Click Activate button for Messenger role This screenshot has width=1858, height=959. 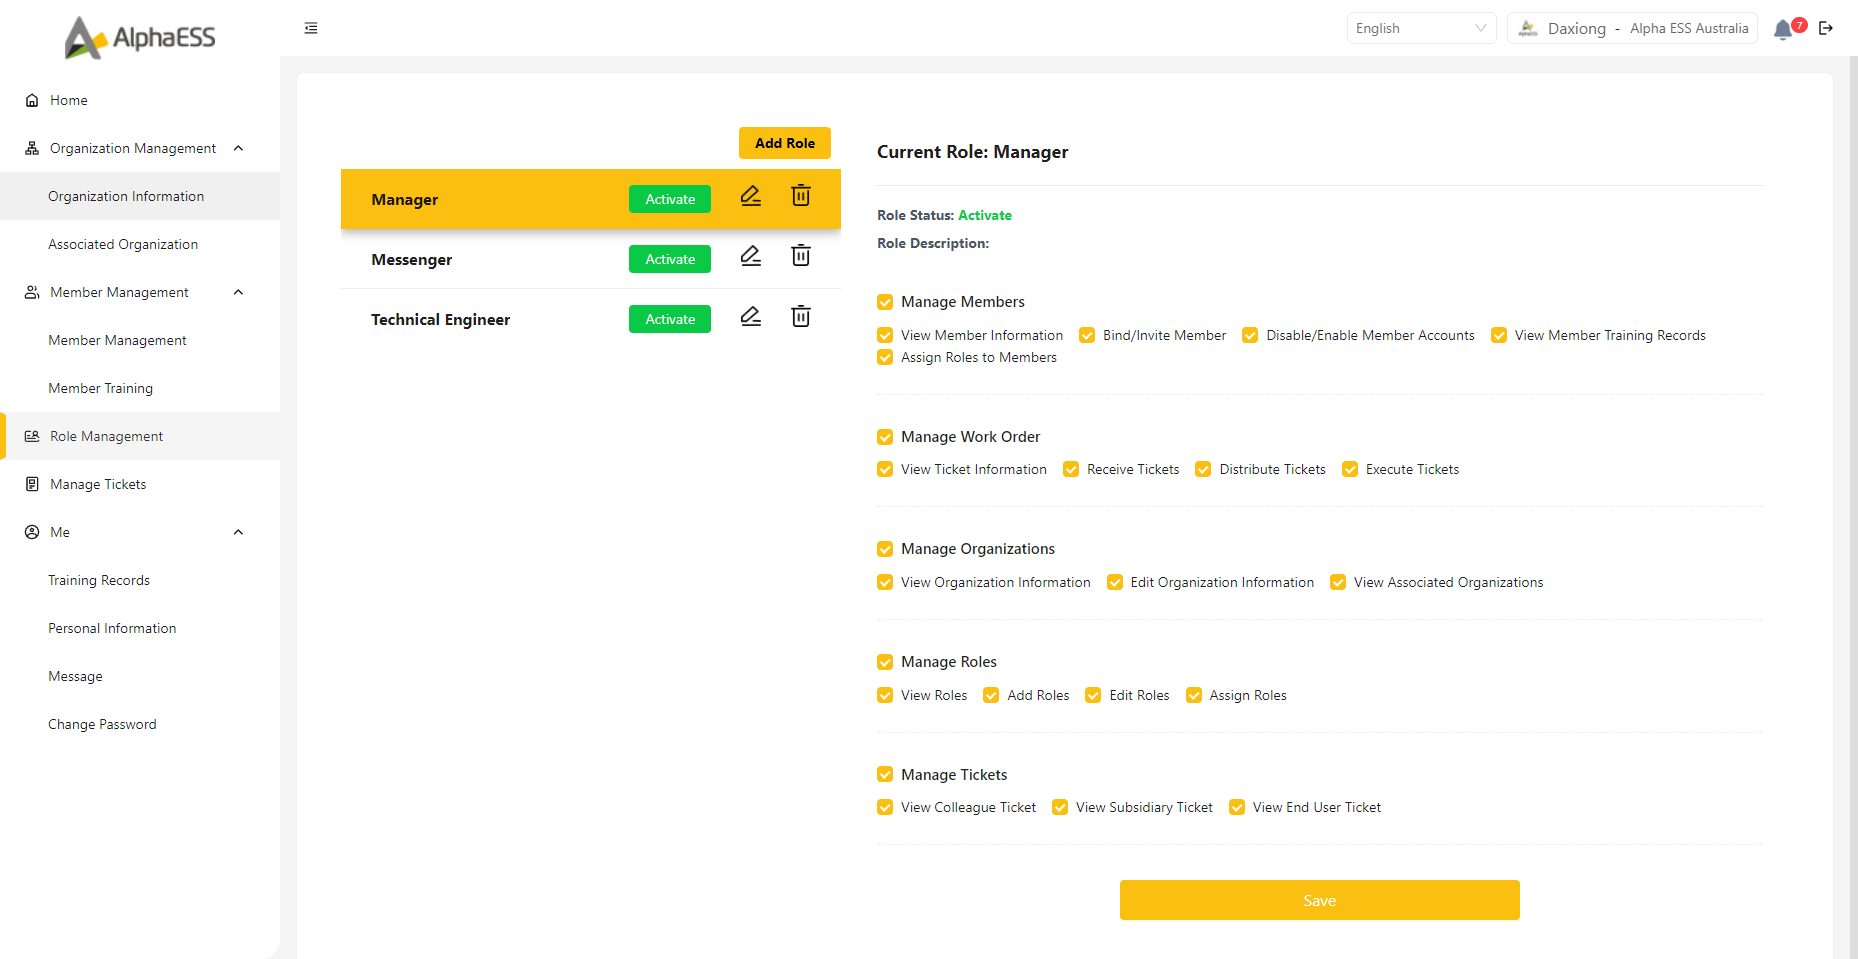[669, 259]
